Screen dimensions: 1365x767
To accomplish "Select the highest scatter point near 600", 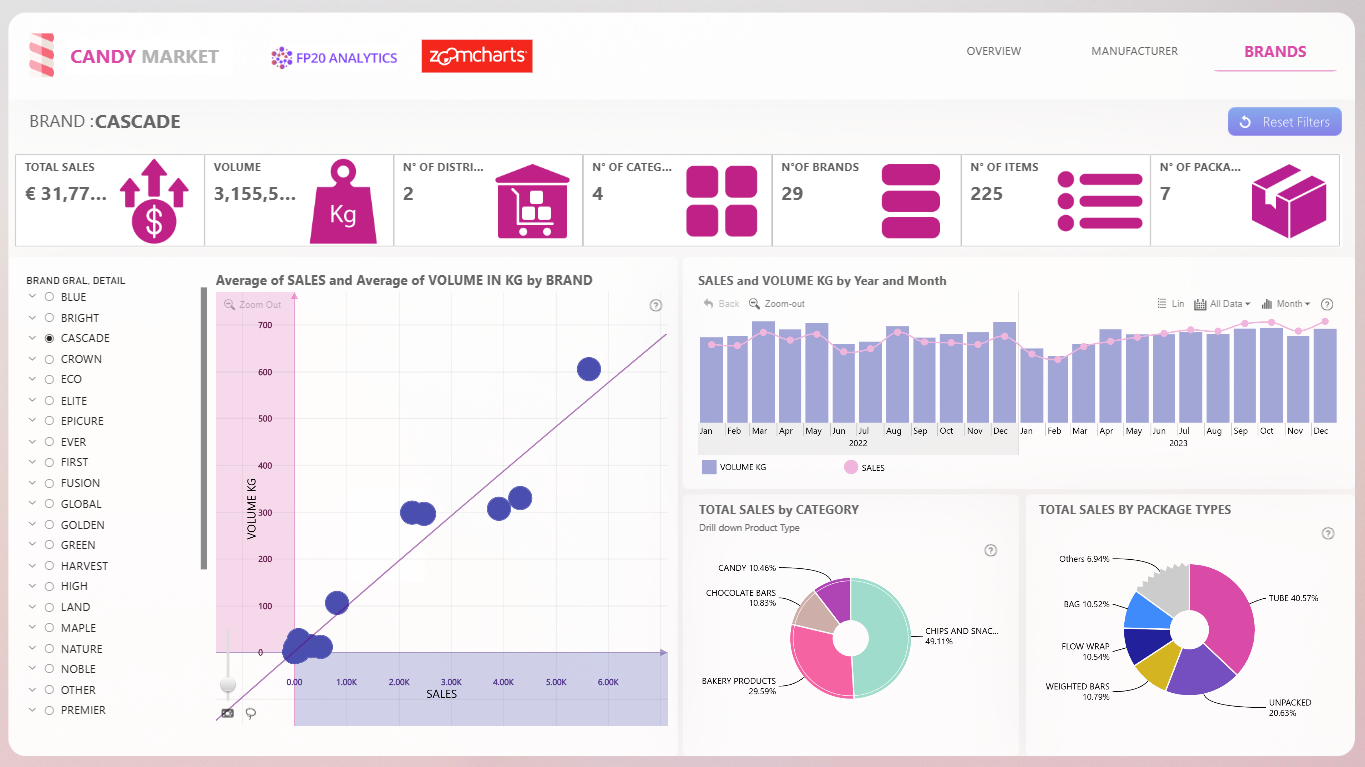I will pyautogui.click(x=589, y=369).
